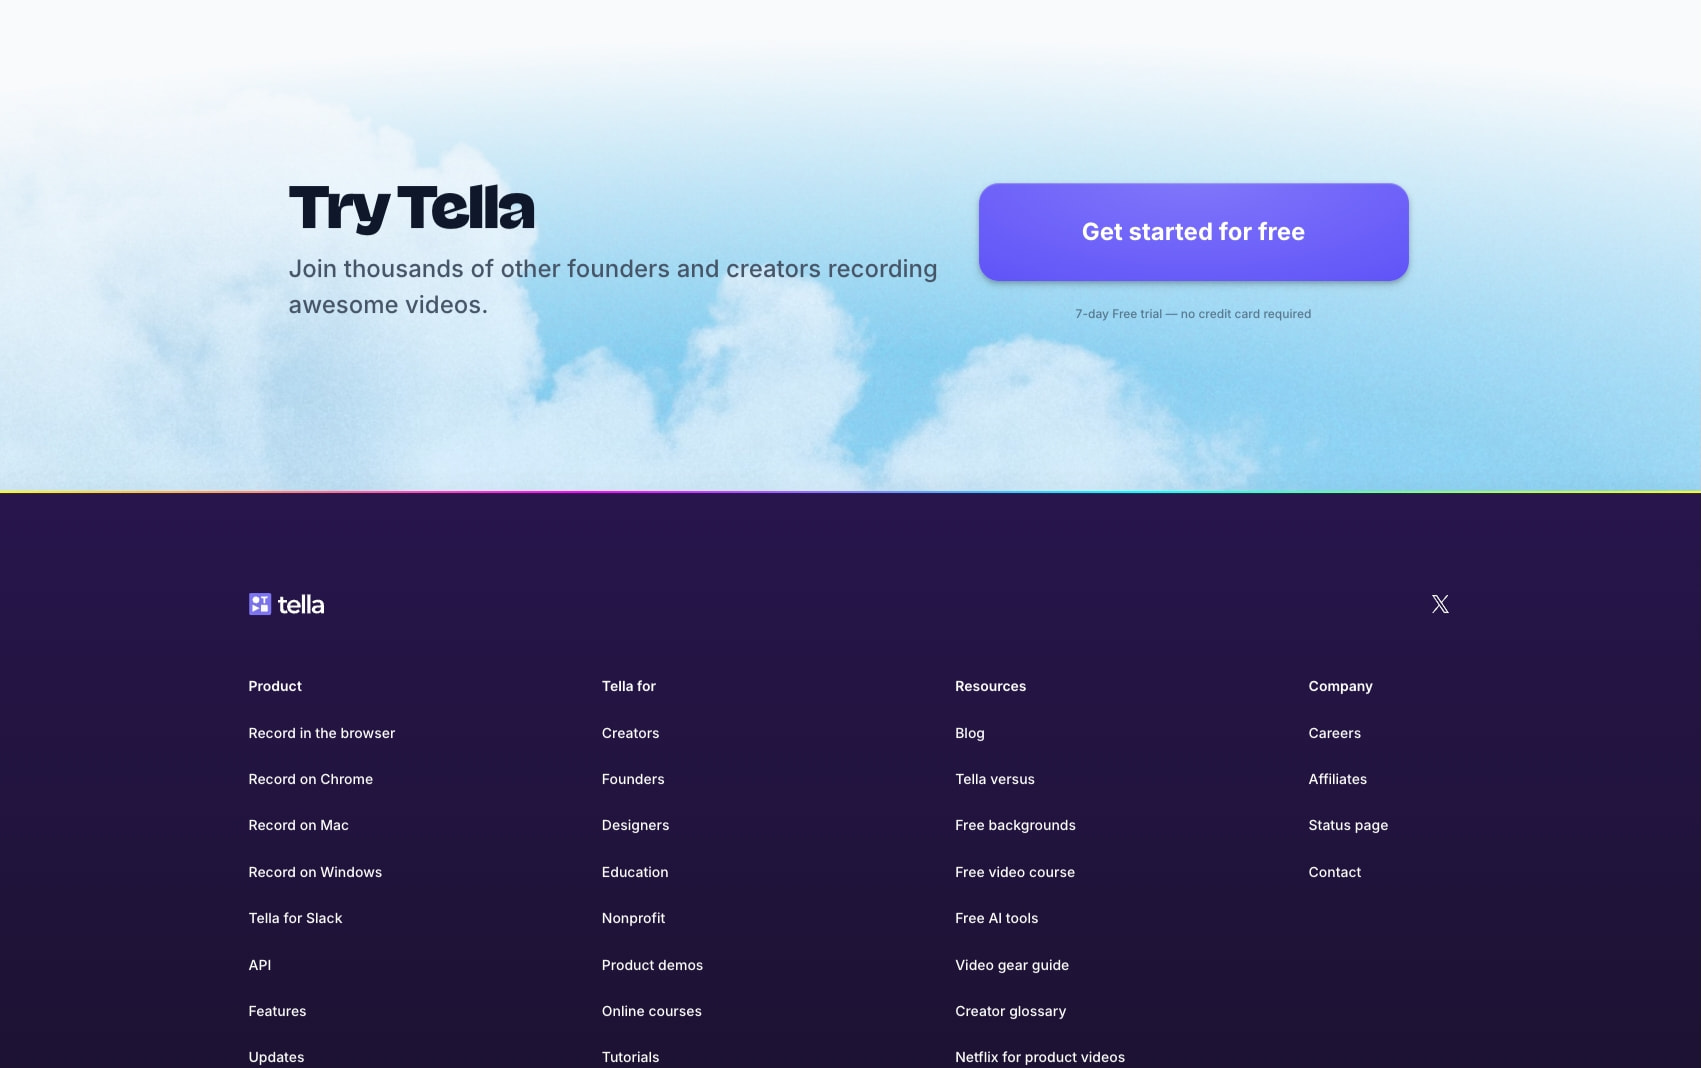Open the Updates link

pyautogui.click(x=276, y=1057)
